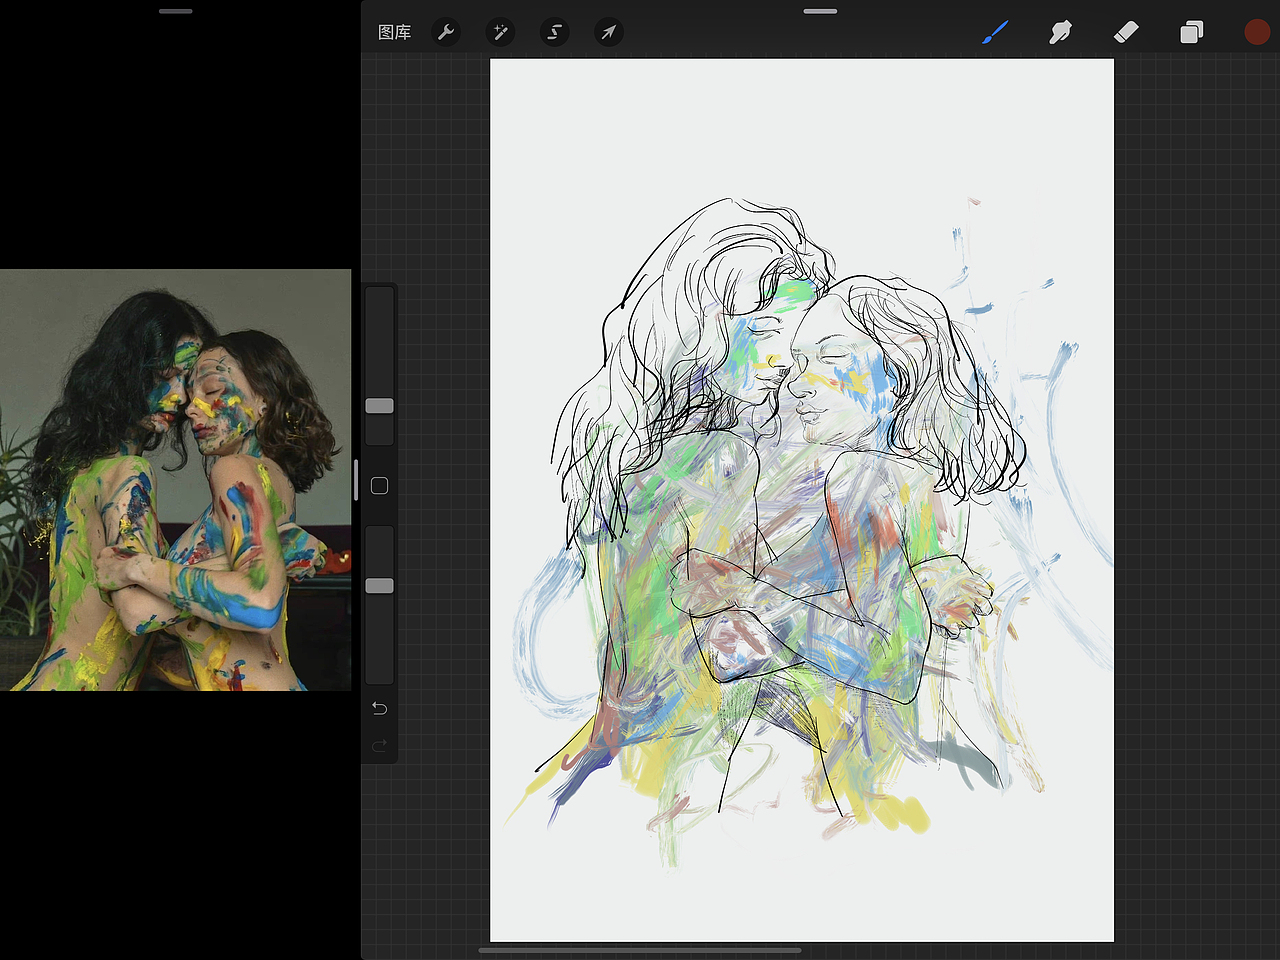Open the 图库 gallery
1280x960 pixels.
coord(394,32)
